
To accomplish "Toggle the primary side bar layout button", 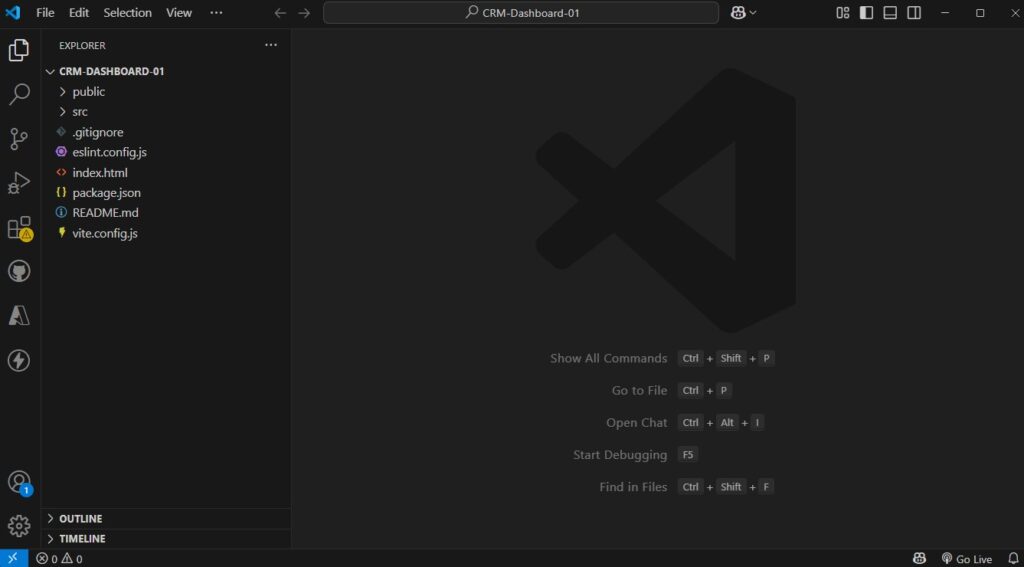I will [x=866, y=13].
